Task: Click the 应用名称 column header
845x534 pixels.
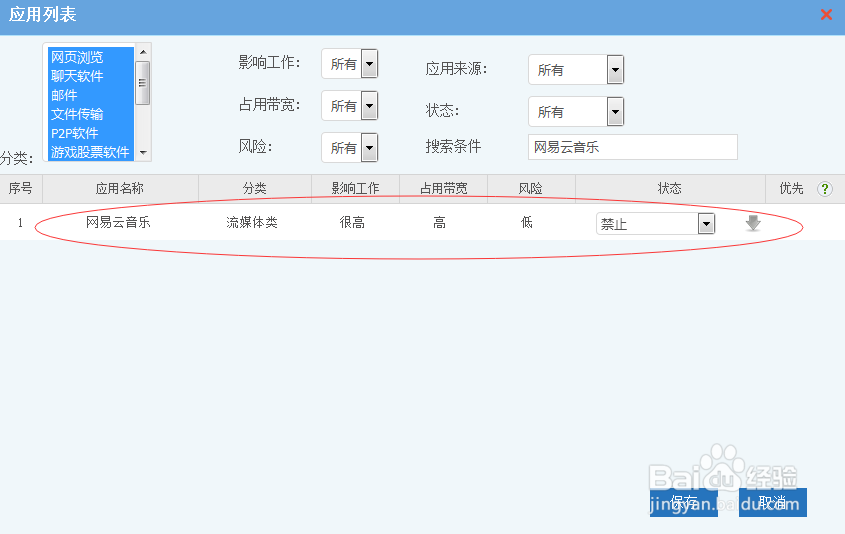Action: 120,189
